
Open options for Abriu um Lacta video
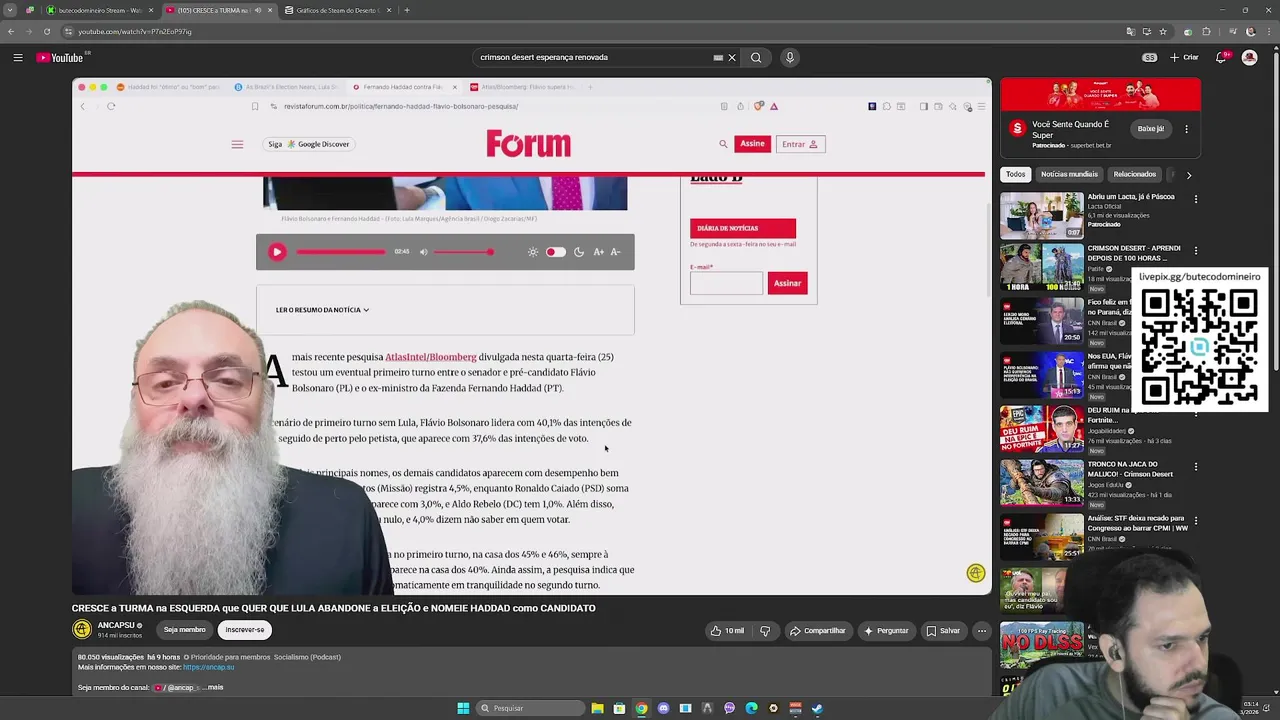coord(1195,199)
